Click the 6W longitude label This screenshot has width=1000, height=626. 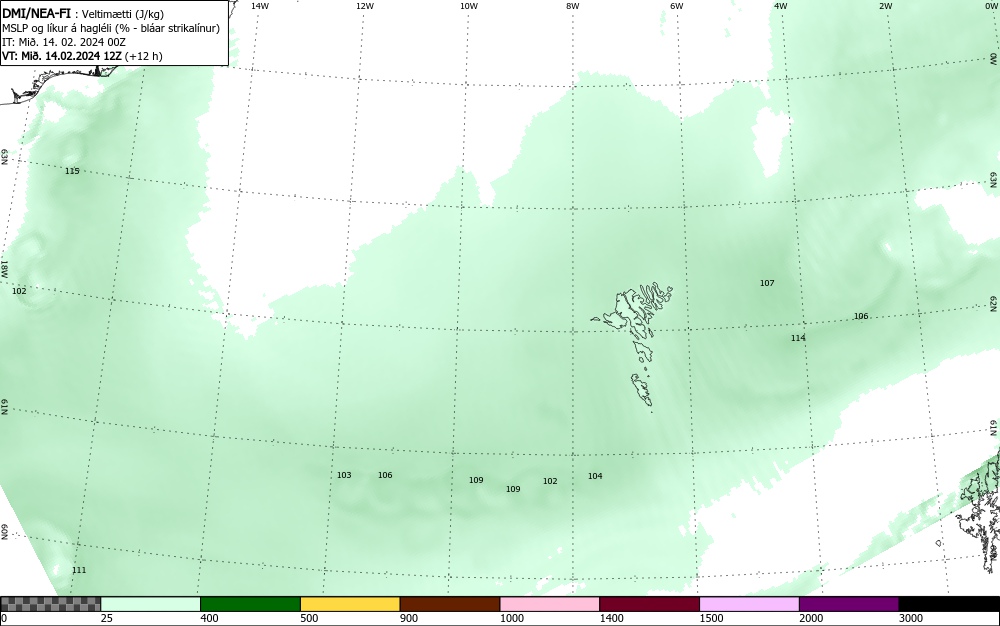[x=677, y=6]
